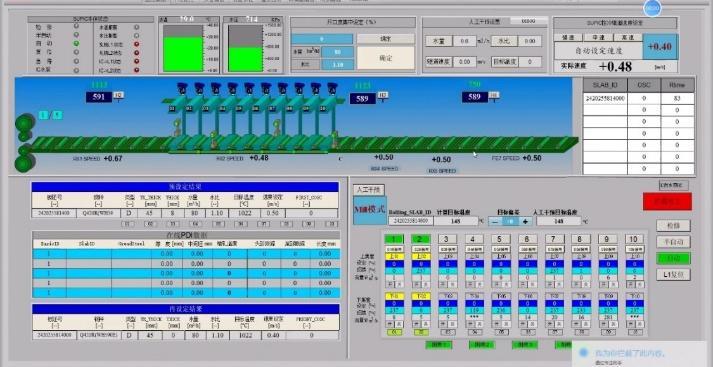Viewport: 713px width, 367px height.
Task: Click the 人工干预目标温度 input field
Action: pyautogui.click(x=558, y=221)
